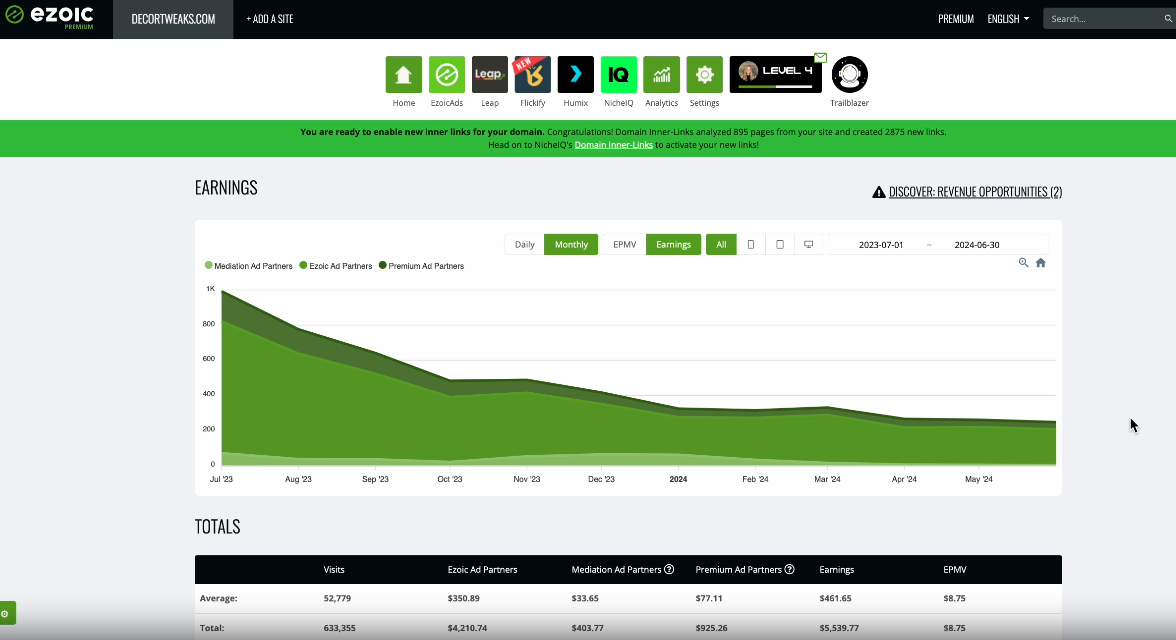The width and height of the screenshot is (1176, 640).
Task: Click the EPMV column header
Action: coord(954,569)
